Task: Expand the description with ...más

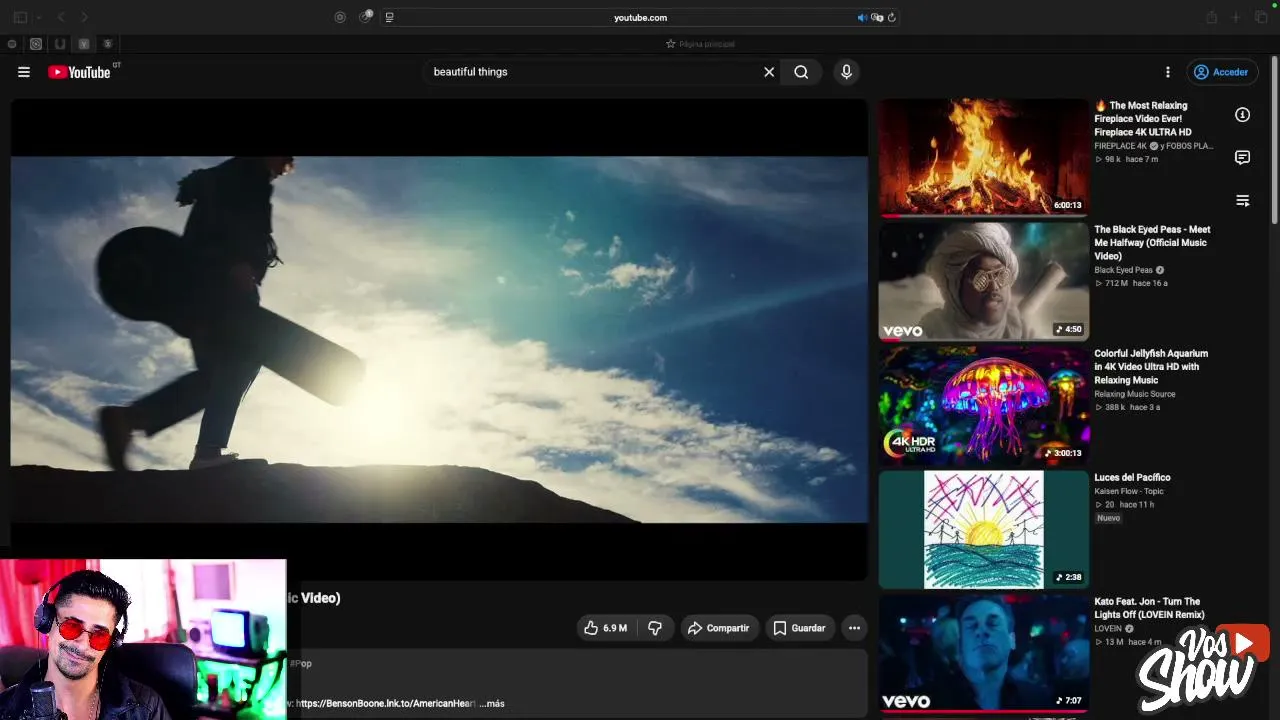Action: tap(492, 703)
